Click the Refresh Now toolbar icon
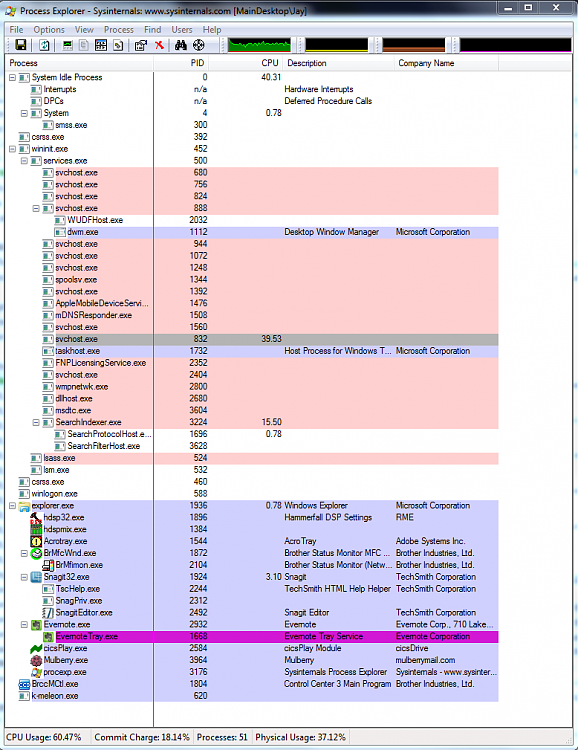Image resolution: width=578 pixels, height=750 pixels. click(44, 45)
